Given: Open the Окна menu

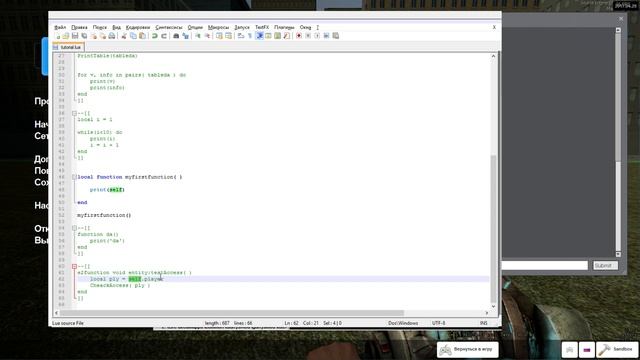Looking at the screenshot, I should (x=305, y=27).
